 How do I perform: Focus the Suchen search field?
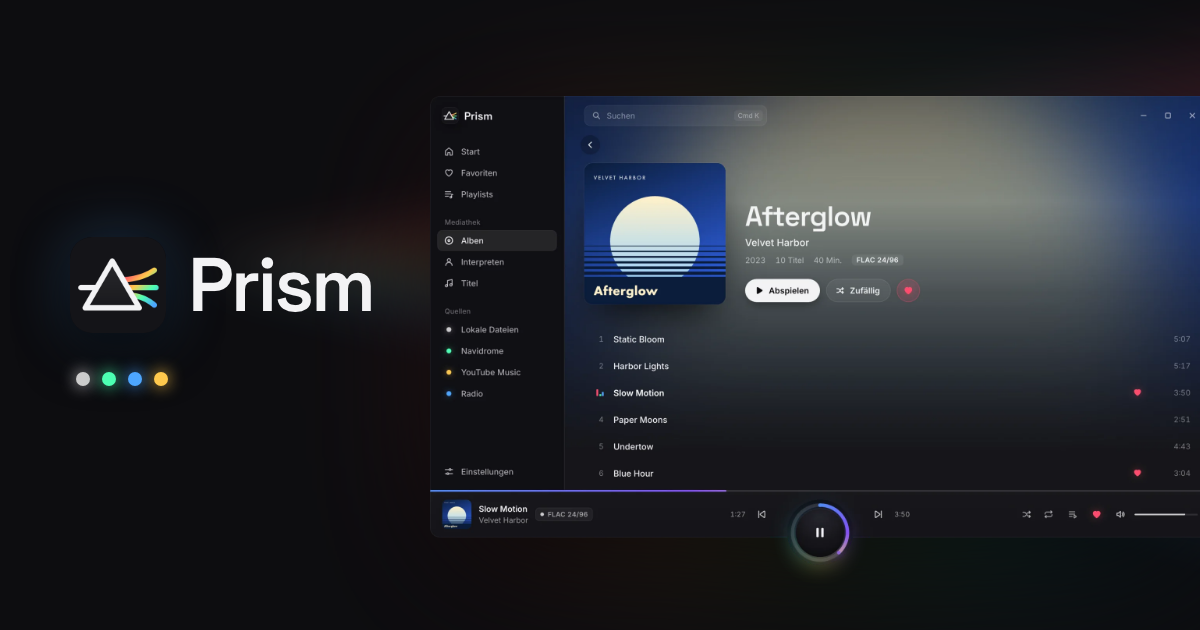coord(675,116)
